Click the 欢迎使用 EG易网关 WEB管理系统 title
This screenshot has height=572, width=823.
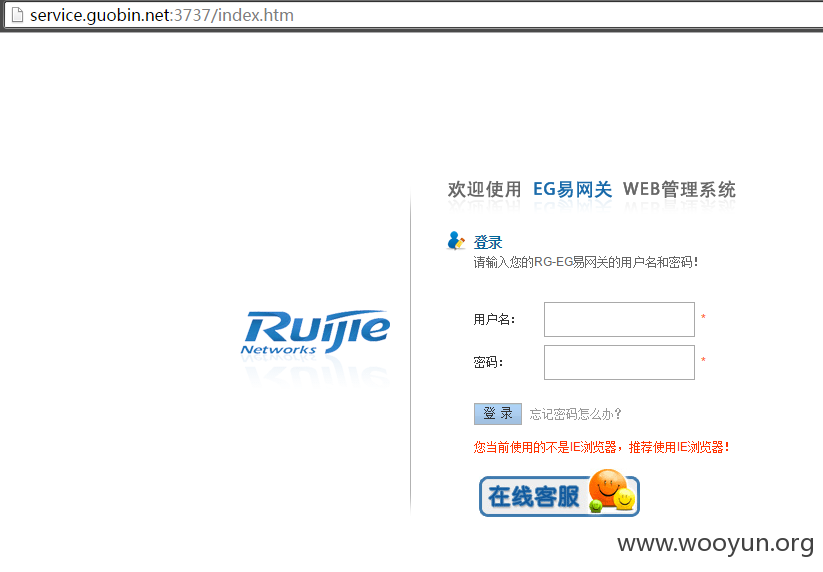592,189
